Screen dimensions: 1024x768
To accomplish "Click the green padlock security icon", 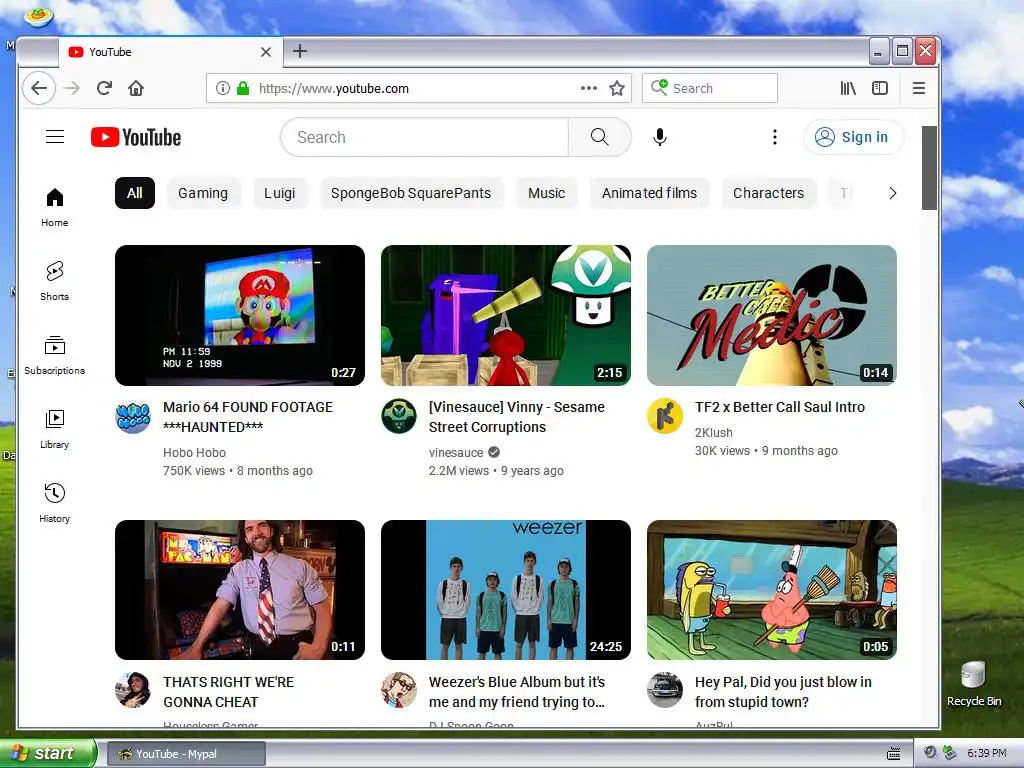I will click(x=243, y=88).
